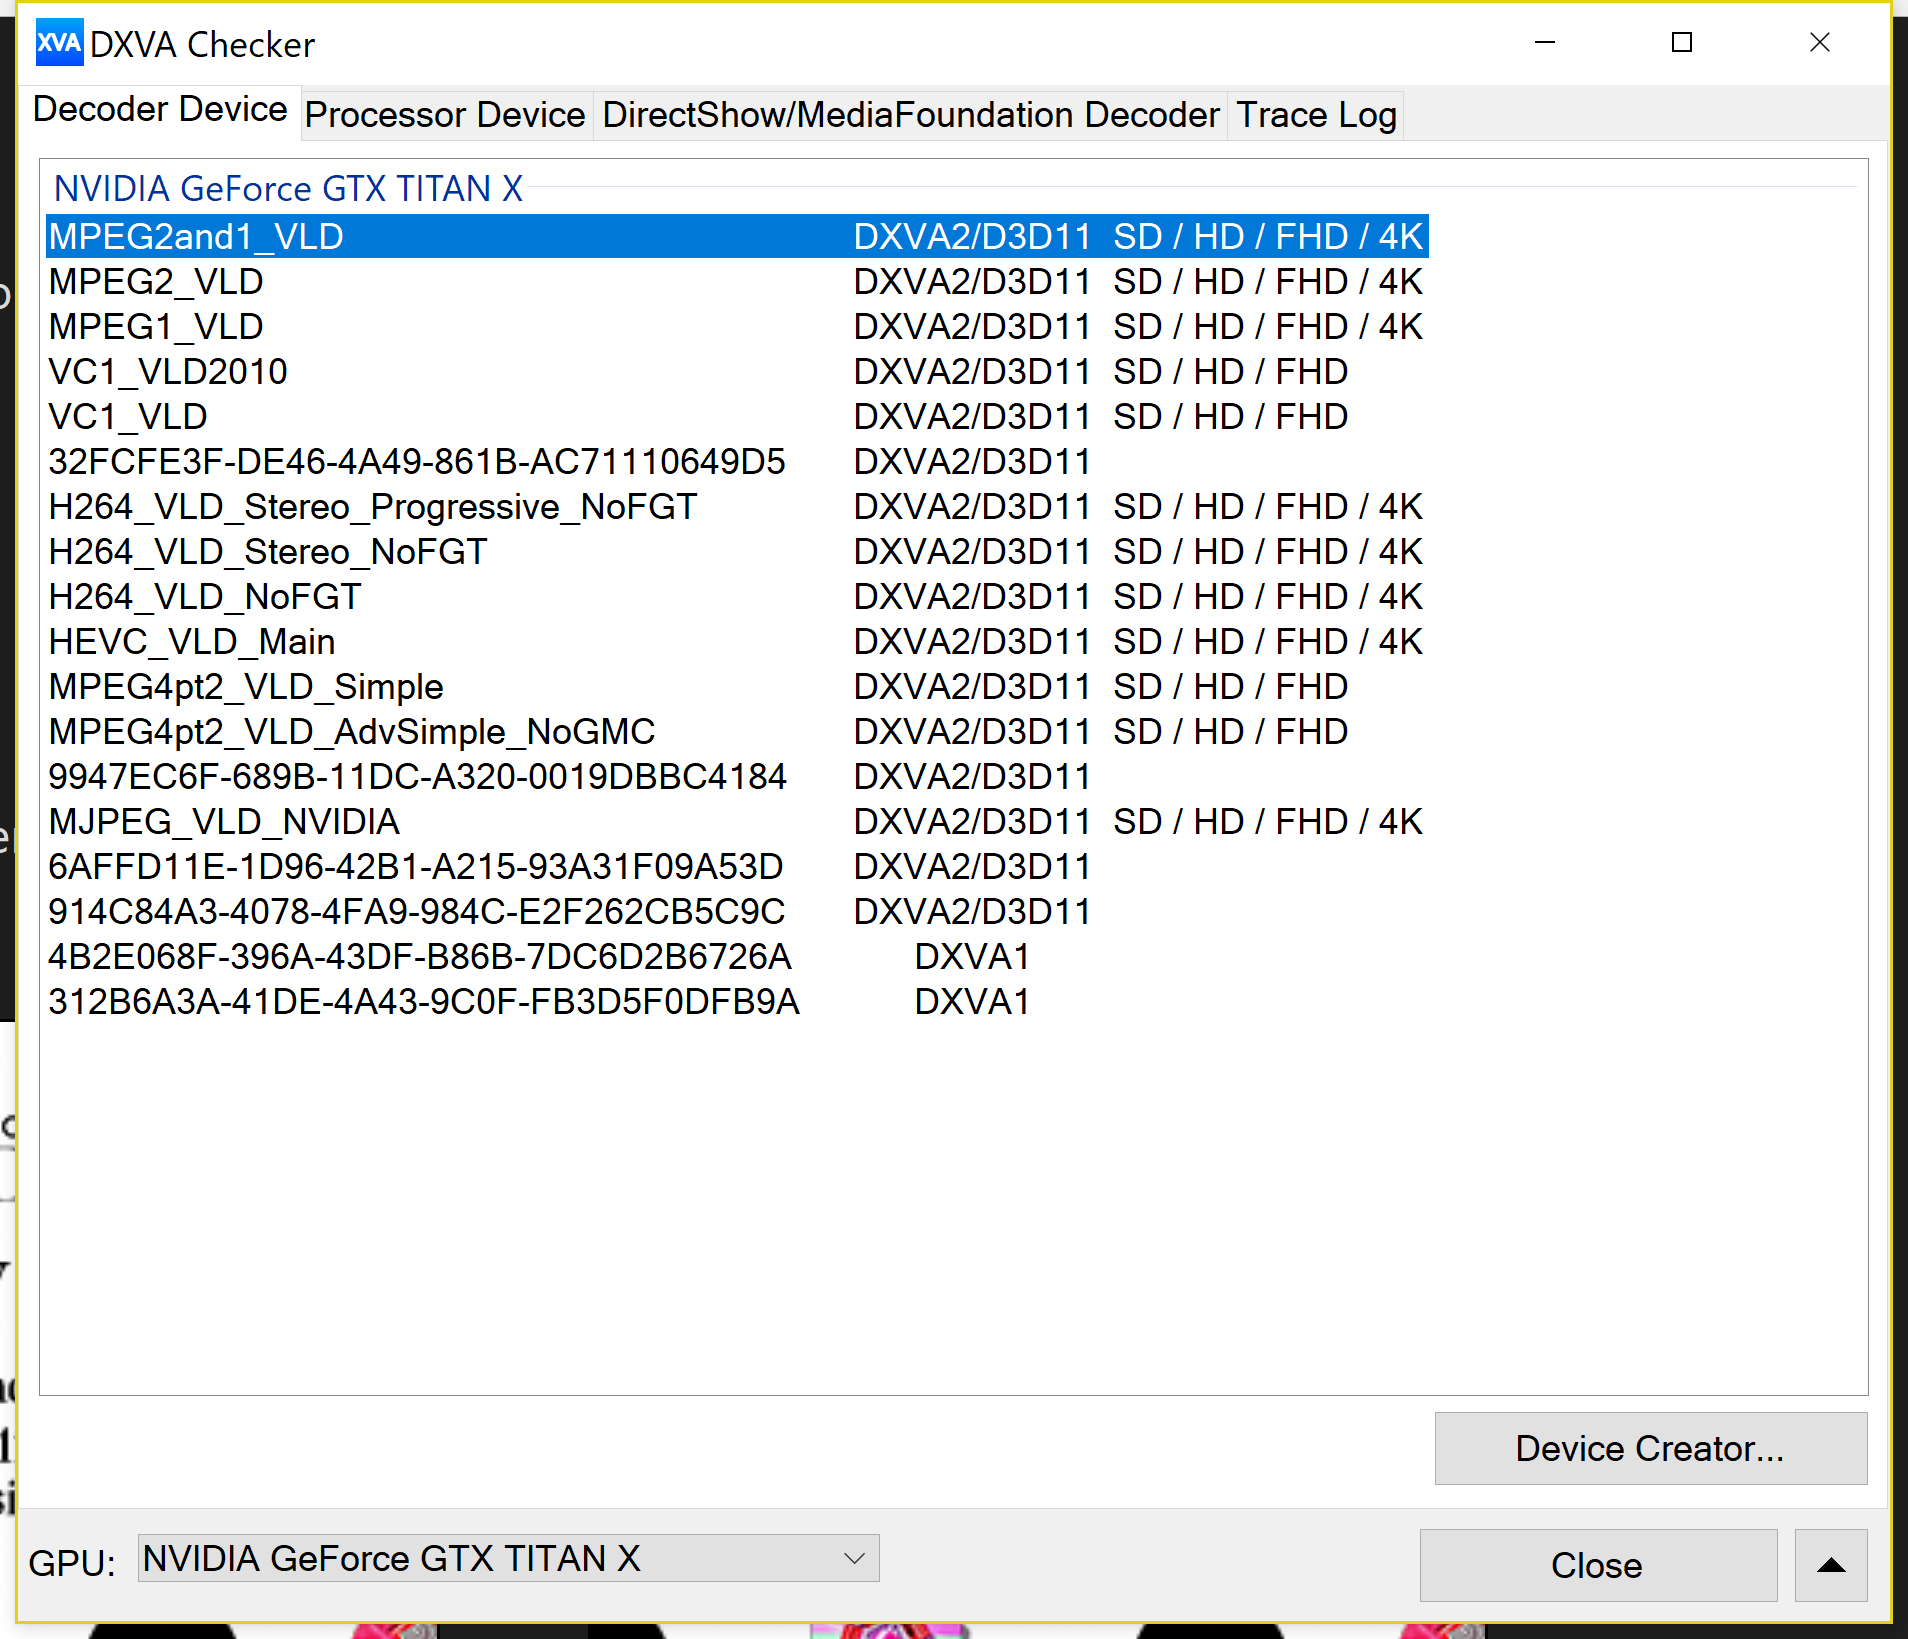Select the HEVC_VLD_Main row
1908x1639 pixels.
pyautogui.click(x=737, y=642)
